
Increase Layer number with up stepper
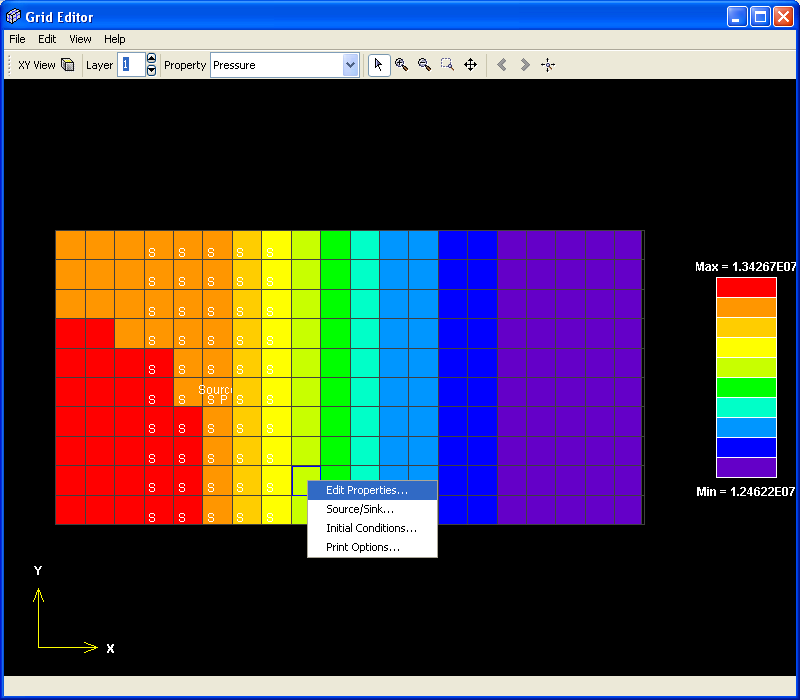click(x=151, y=59)
